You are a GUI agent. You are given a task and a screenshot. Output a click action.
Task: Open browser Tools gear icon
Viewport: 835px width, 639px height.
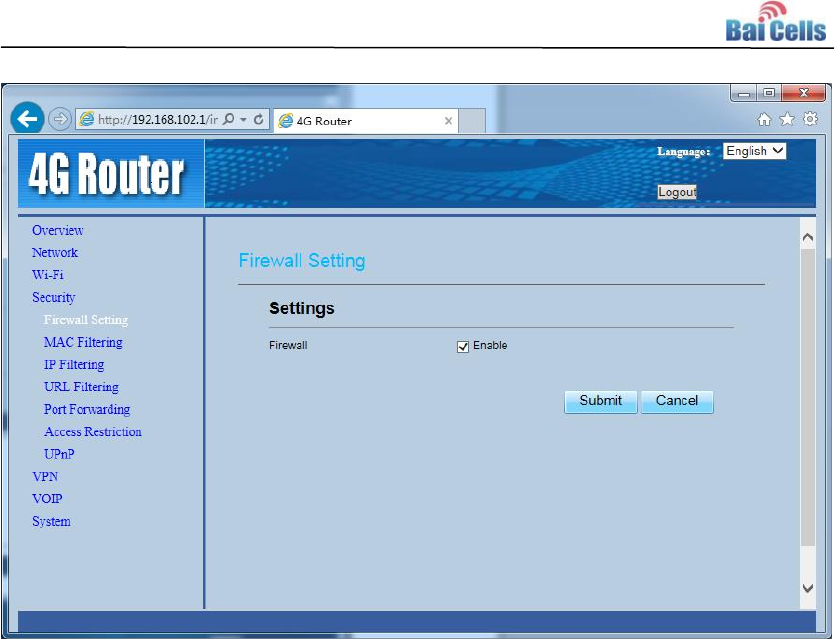click(810, 119)
